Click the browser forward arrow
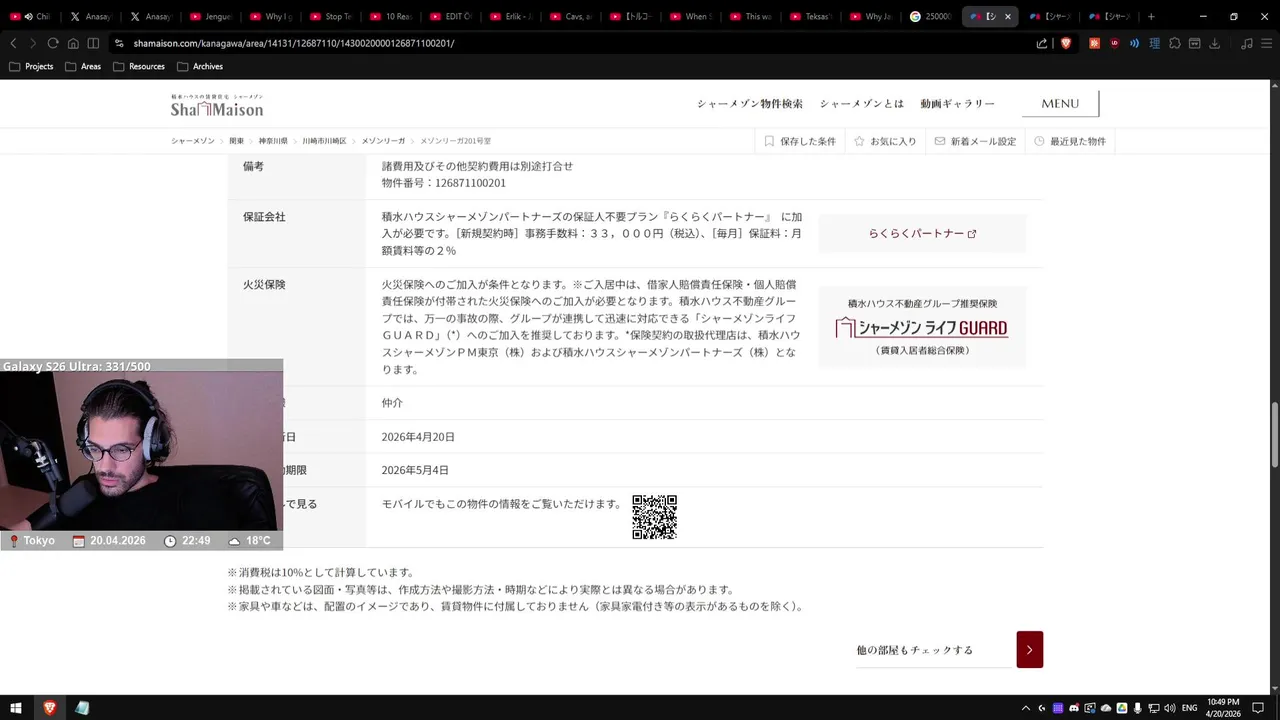 pos(33,43)
